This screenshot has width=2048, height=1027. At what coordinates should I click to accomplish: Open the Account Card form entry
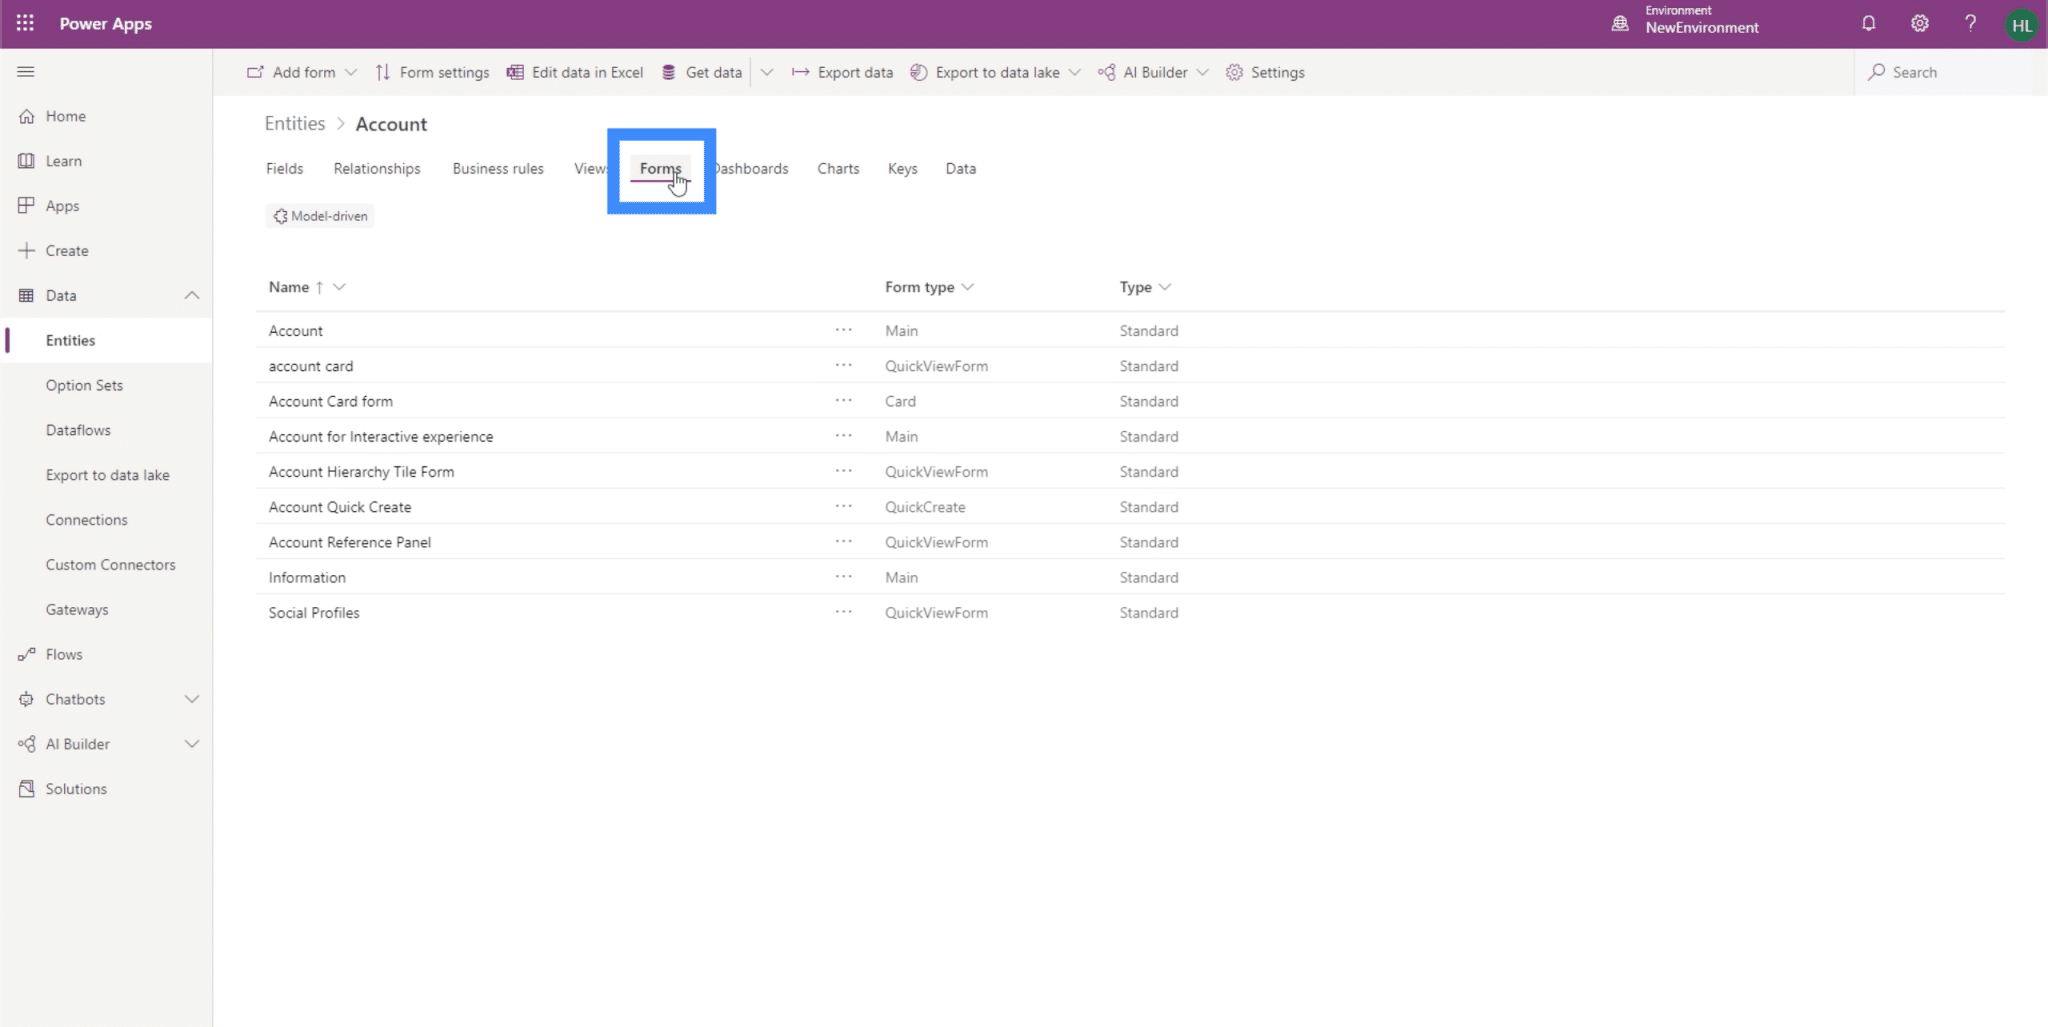click(x=330, y=401)
